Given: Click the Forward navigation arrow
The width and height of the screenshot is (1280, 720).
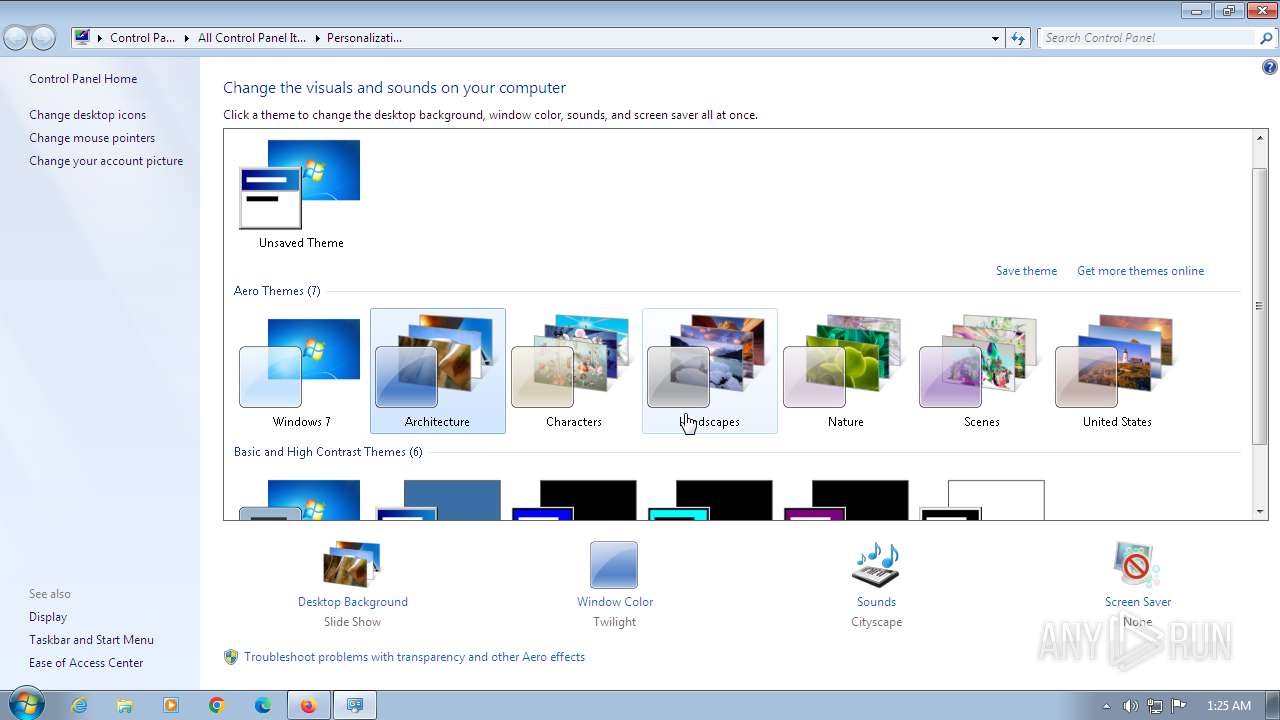Looking at the screenshot, I should point(43,38).
